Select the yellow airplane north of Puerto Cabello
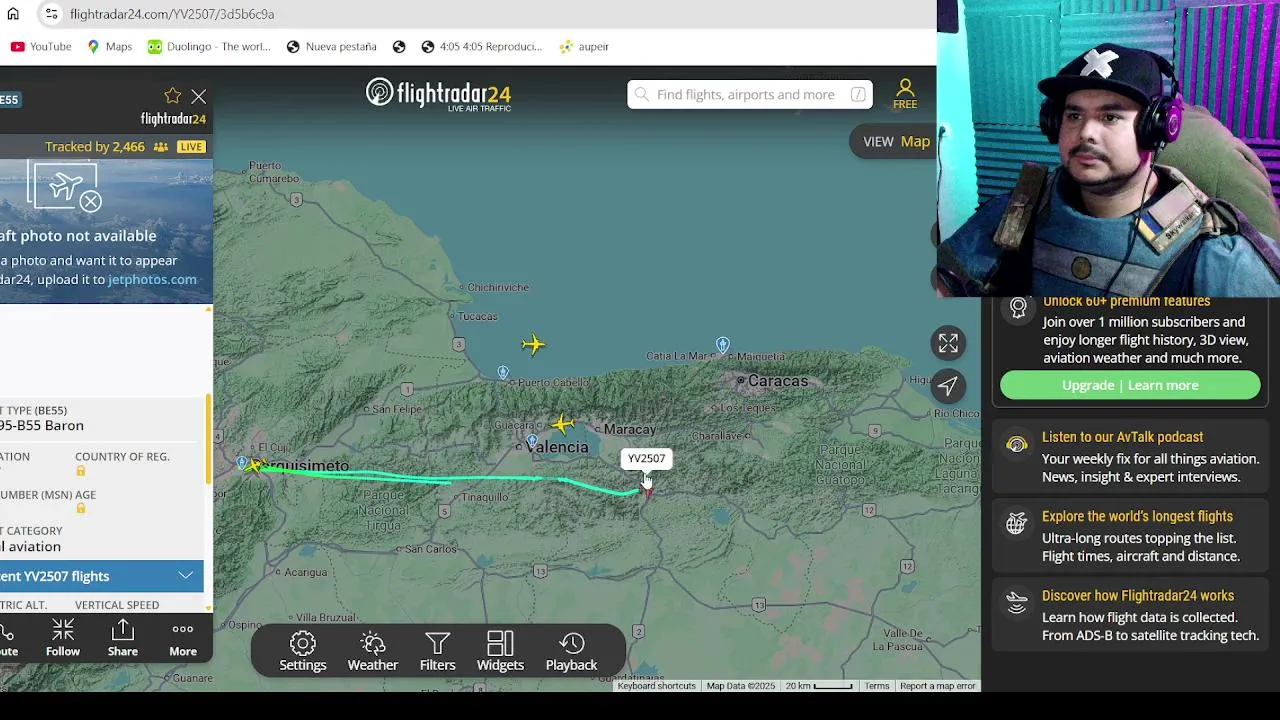 [533, 345]
